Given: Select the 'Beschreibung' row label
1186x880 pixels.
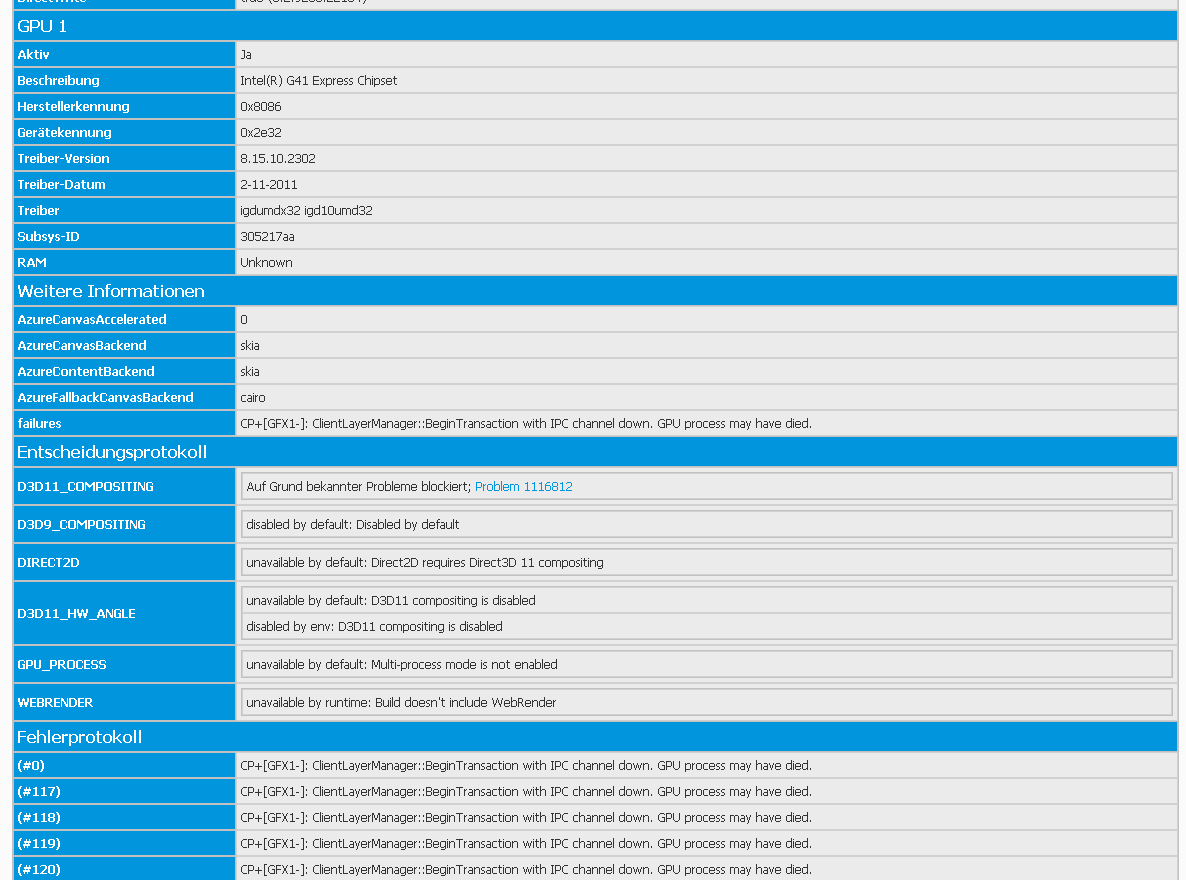Looking at the screenshot, I should tap(58, 80).
